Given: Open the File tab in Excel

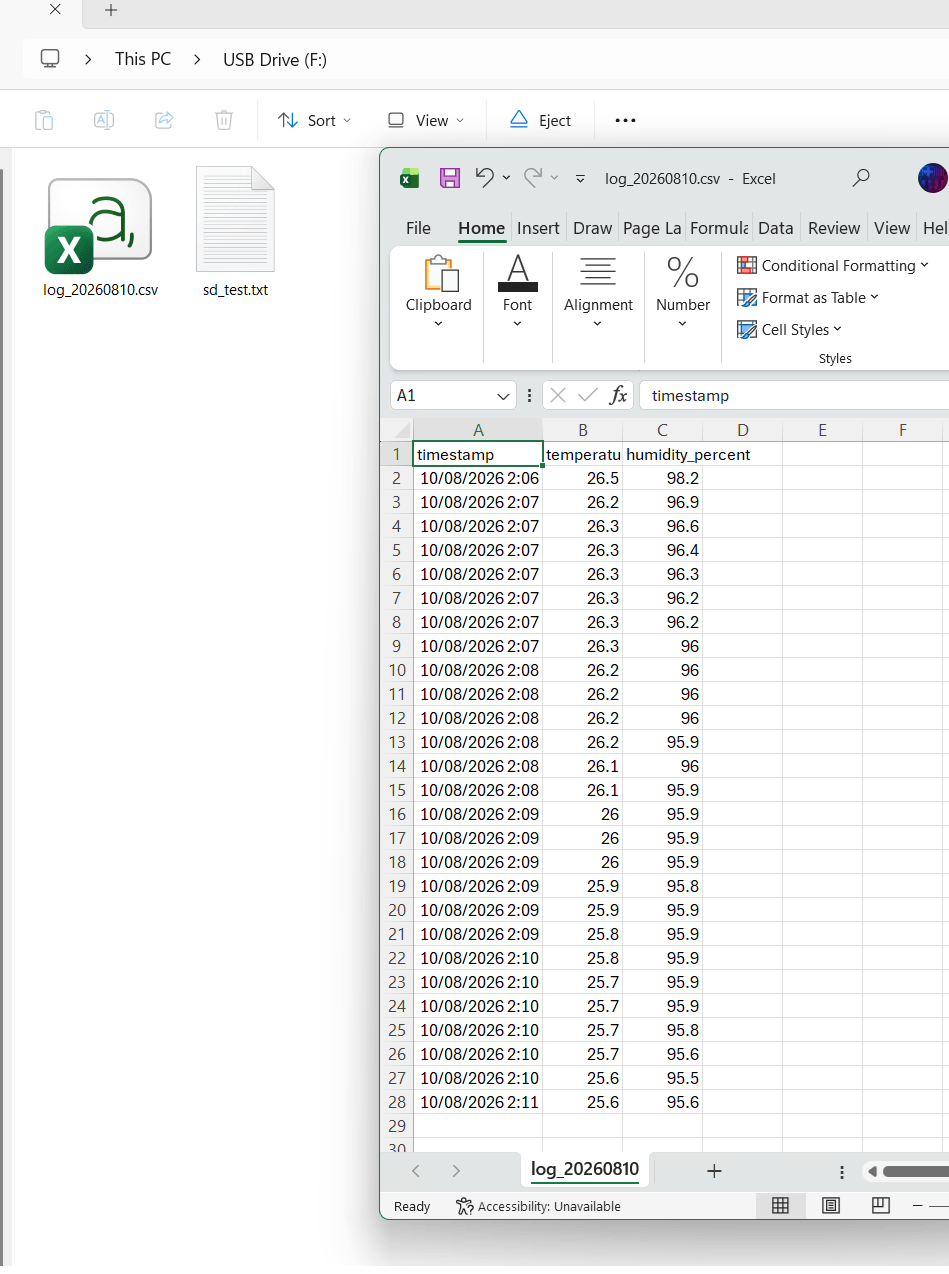Looking at the screenshot, I should [418, 228].
